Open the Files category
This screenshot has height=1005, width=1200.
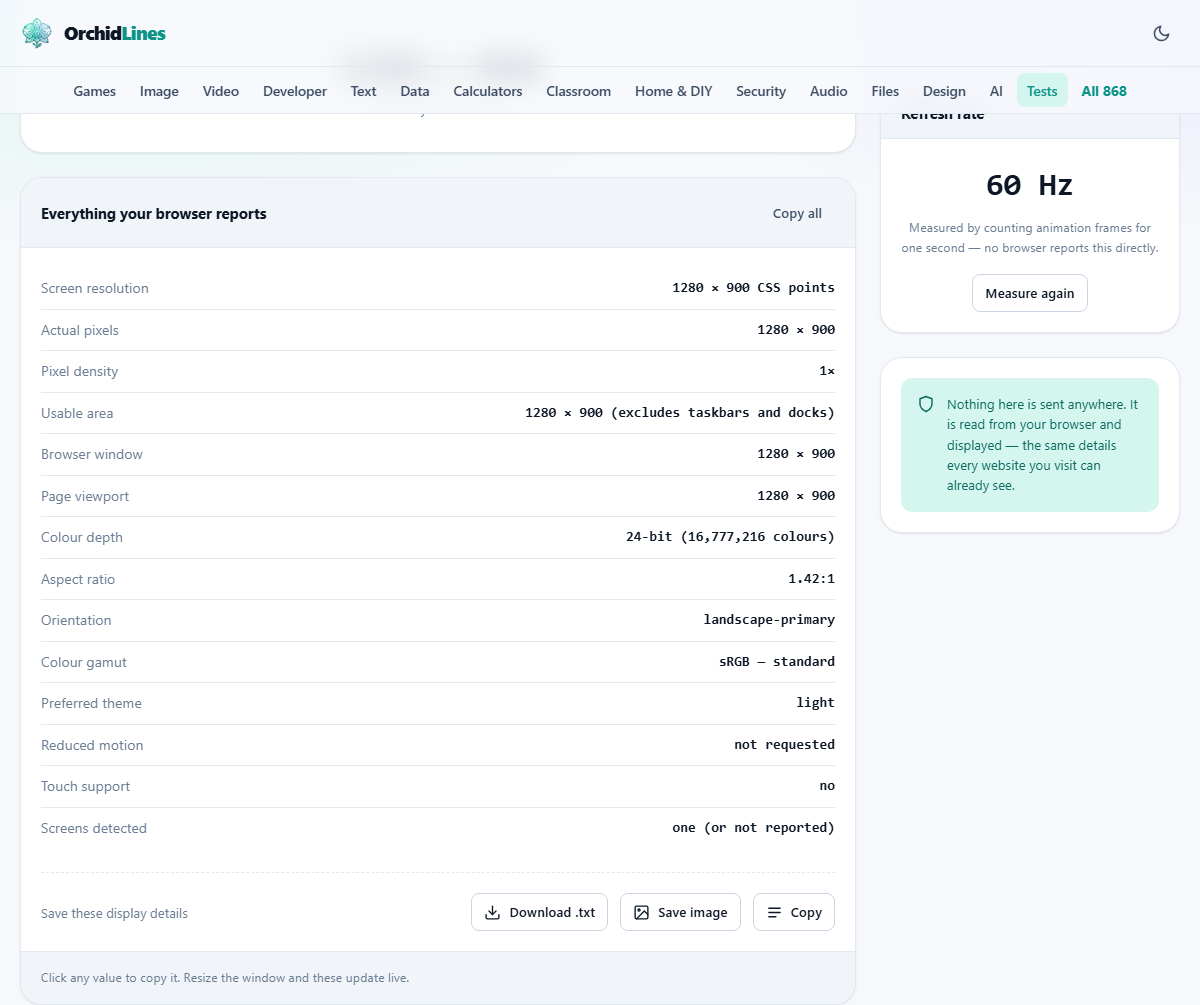tap(885, 91)
